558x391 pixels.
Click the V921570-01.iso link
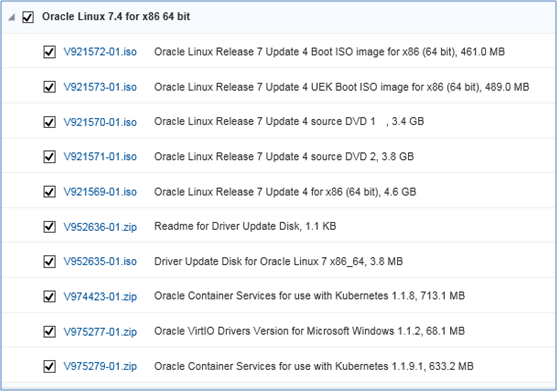100,122
